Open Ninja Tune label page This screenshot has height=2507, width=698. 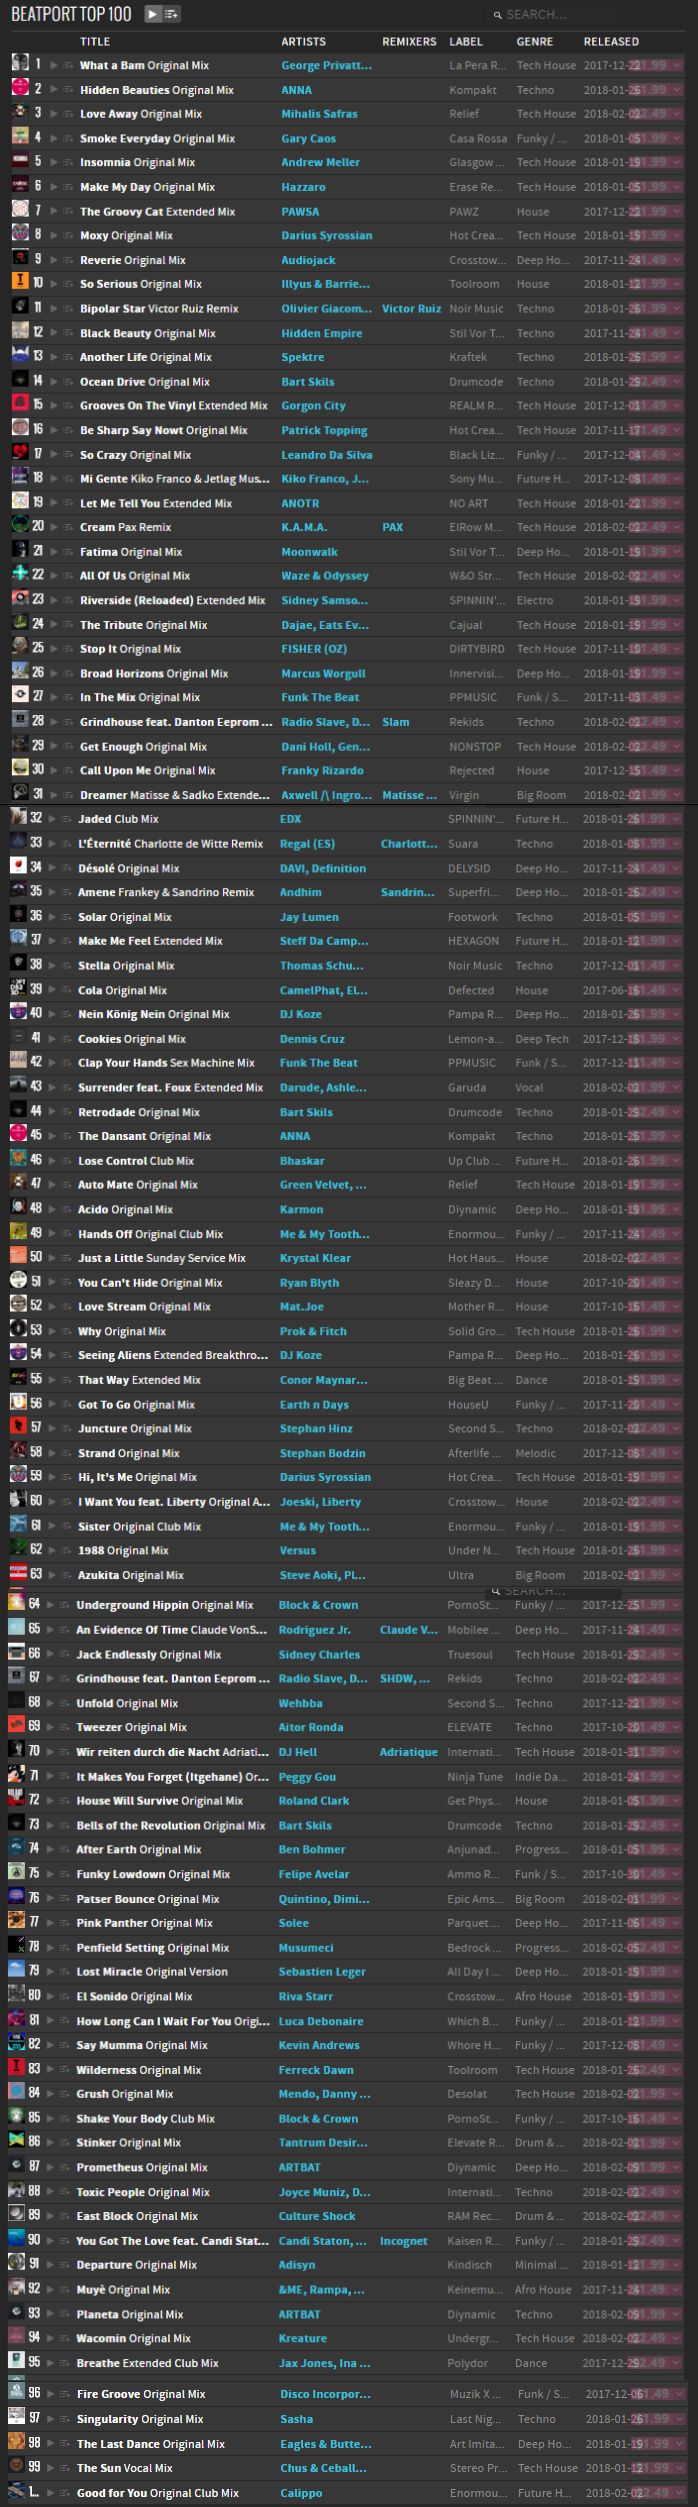[x=473, y=1776]
